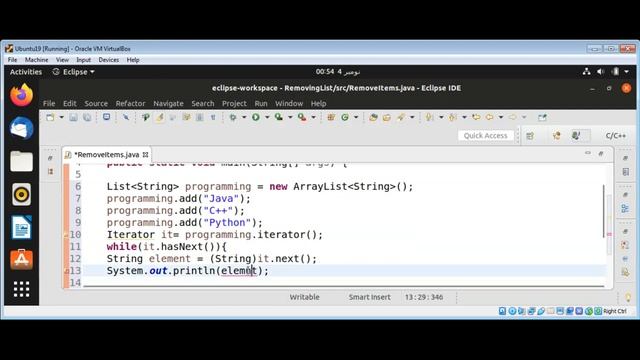640x360 pixels.
Task: Open the dropdown arrow beside the New icon
Action: pos(62,118)
